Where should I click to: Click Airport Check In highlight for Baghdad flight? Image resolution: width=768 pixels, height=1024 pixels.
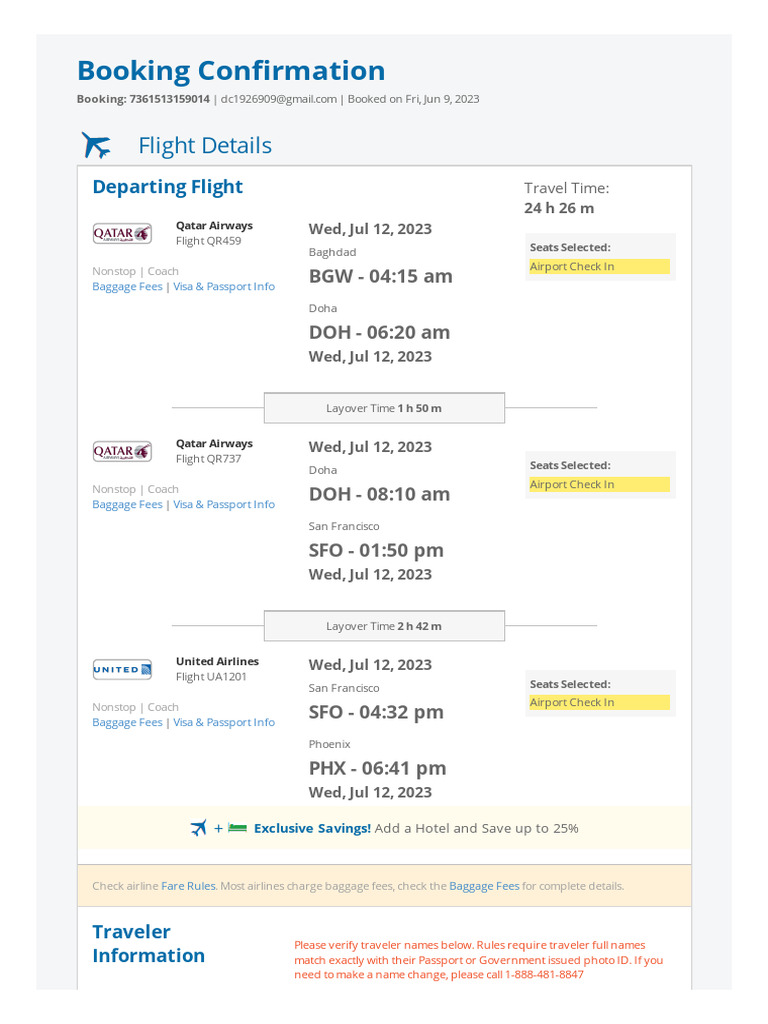tap(599, 267)
